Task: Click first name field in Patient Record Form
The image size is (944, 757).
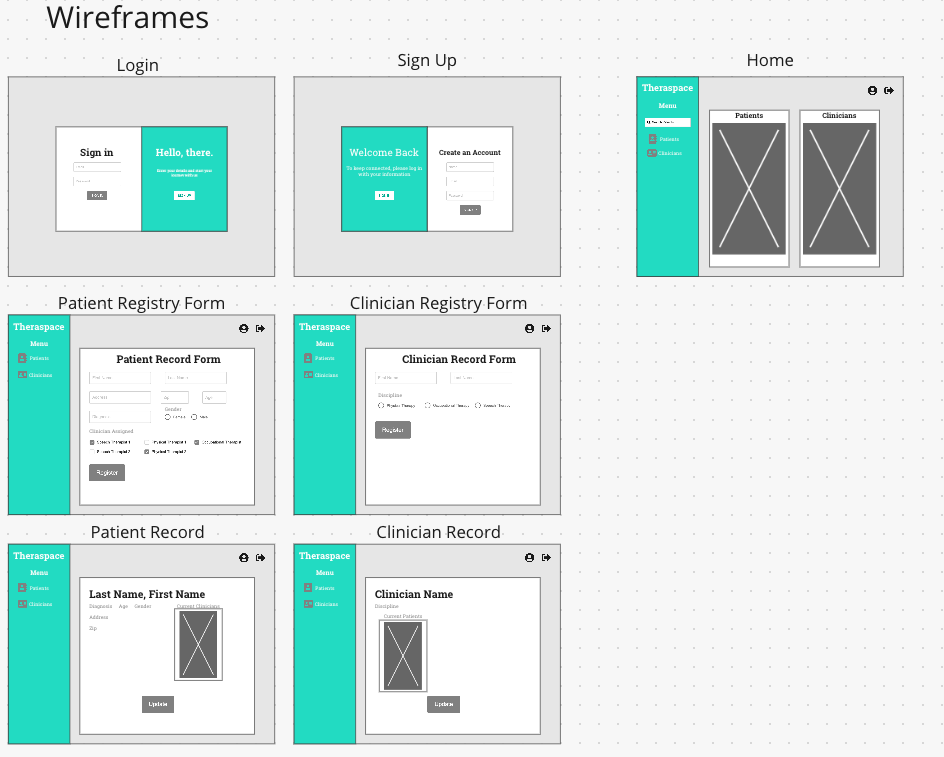Action: [x=120, y=378]
